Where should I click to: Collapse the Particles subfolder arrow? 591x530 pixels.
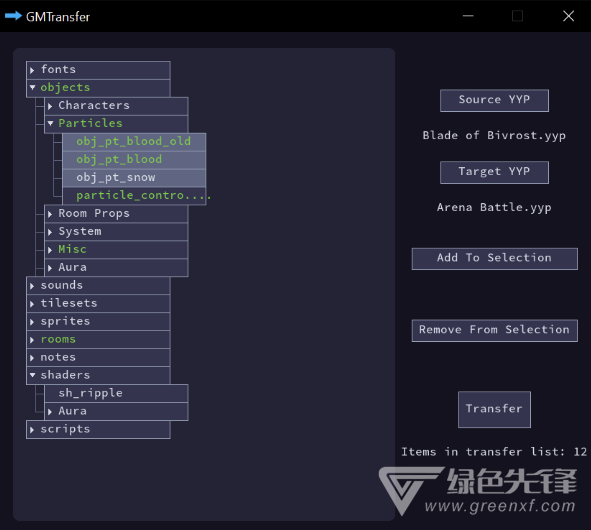tap(51, 123)
